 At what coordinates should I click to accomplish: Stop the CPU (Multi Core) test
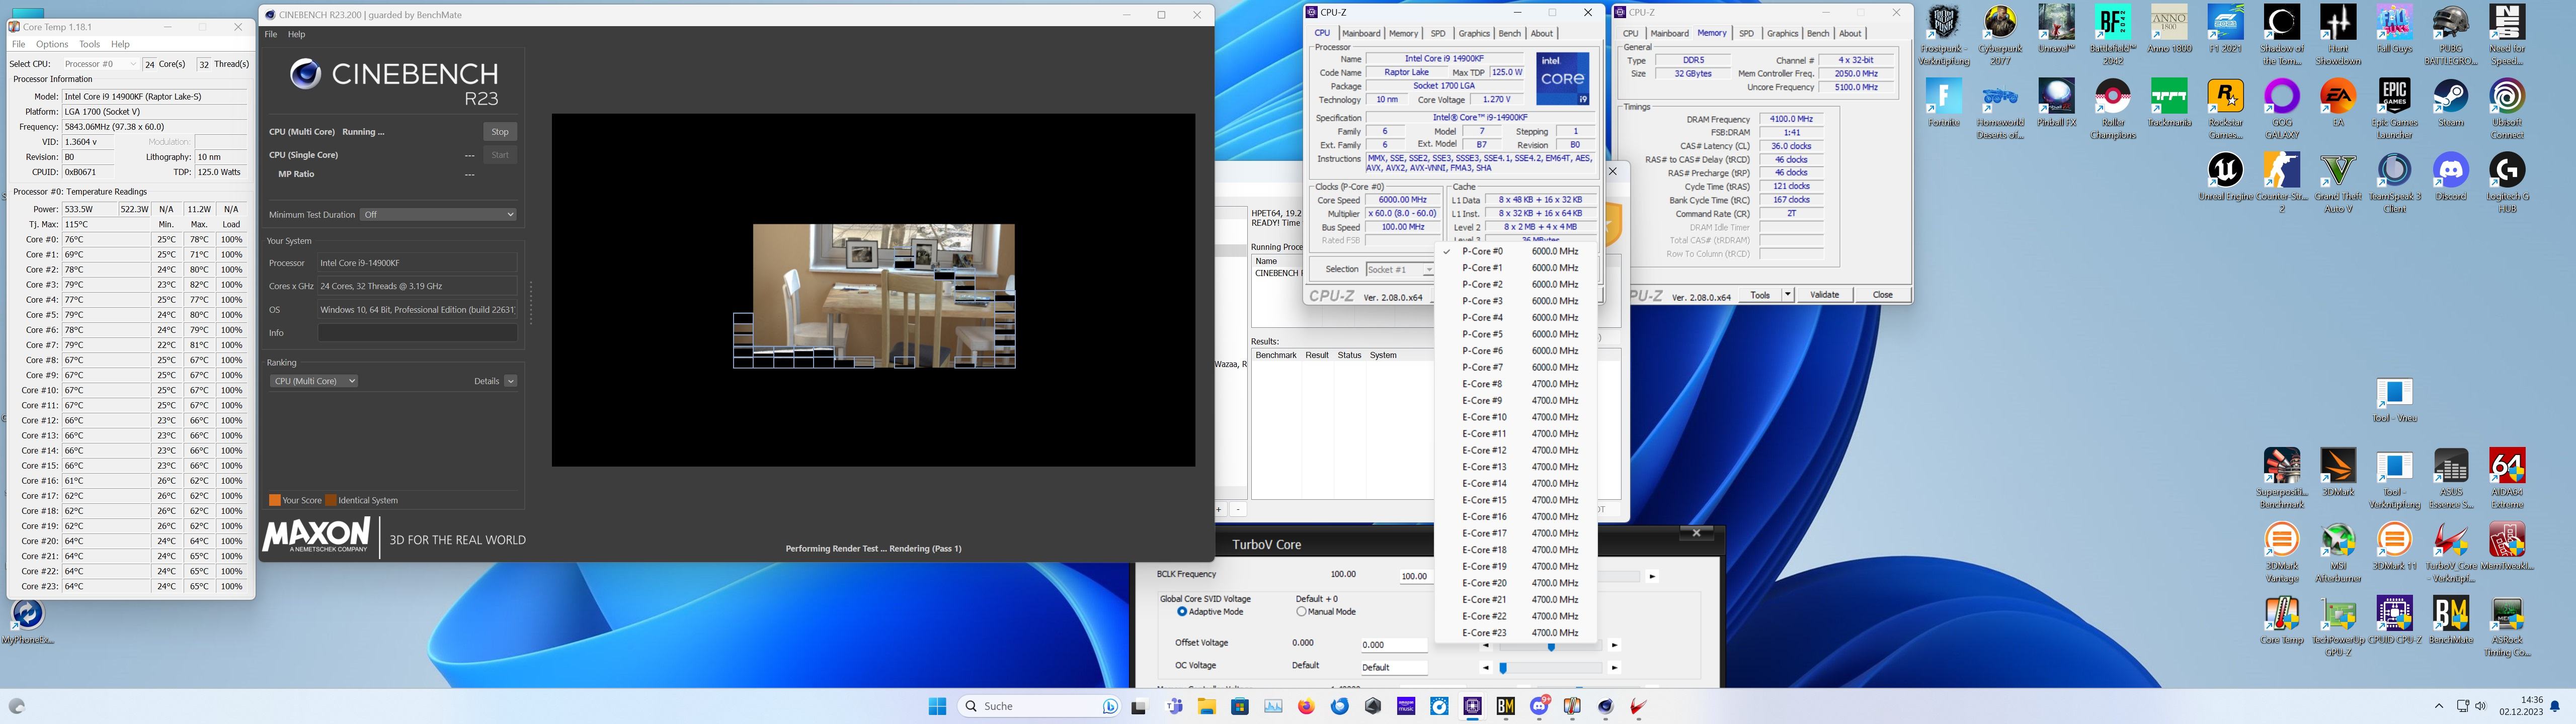pyautogui.click(x=500, y=132)
